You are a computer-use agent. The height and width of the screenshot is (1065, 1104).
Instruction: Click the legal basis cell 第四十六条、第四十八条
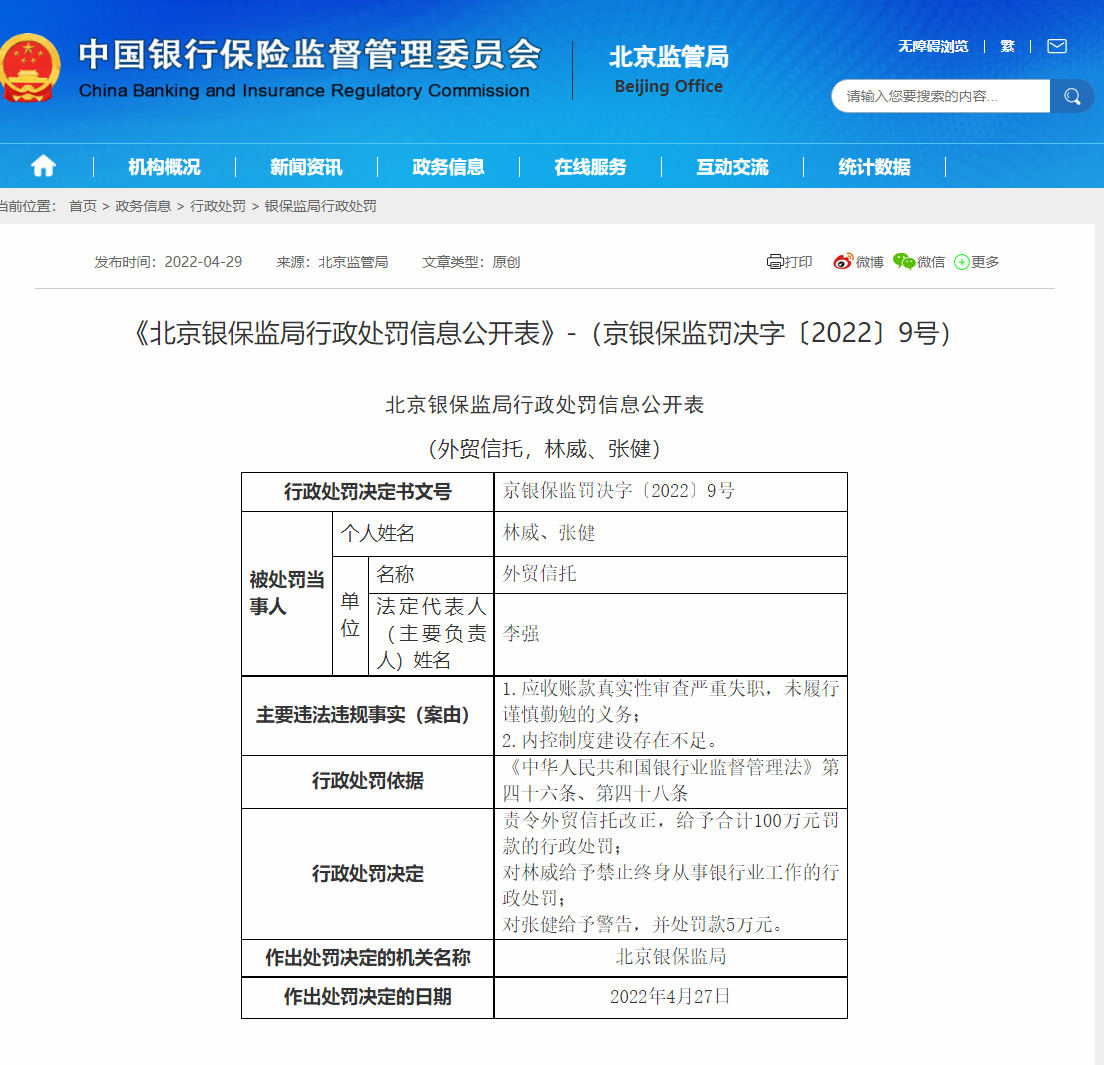670,781
